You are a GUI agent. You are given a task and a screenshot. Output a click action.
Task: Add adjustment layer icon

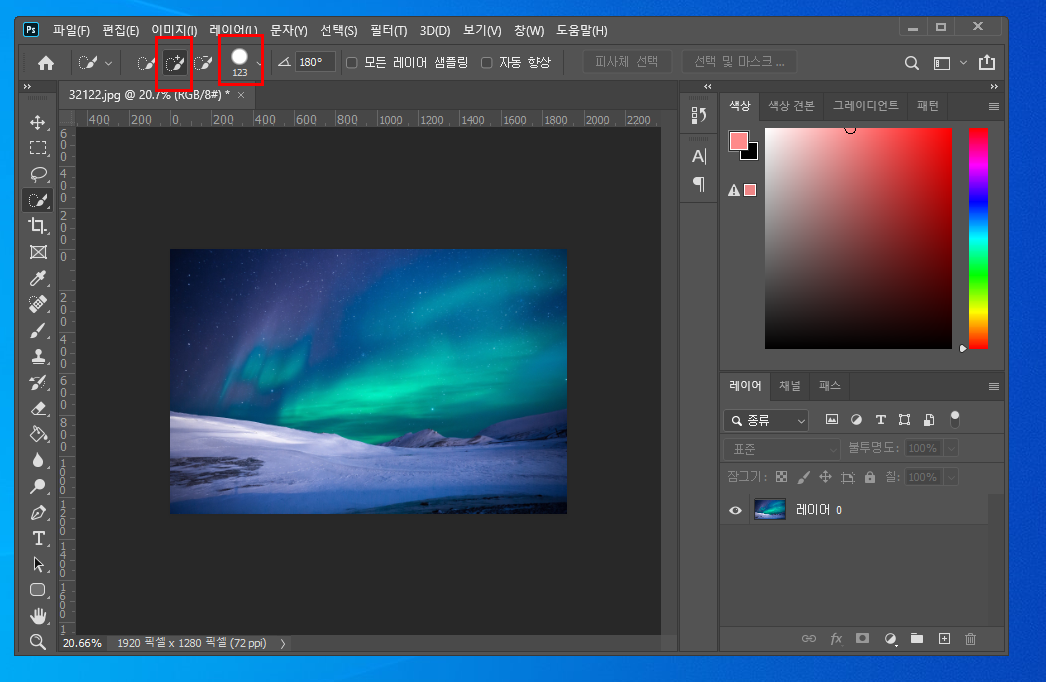(891, 639)
